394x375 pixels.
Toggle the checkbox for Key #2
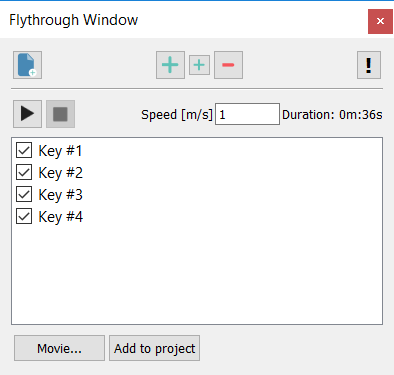pos(24,172)
